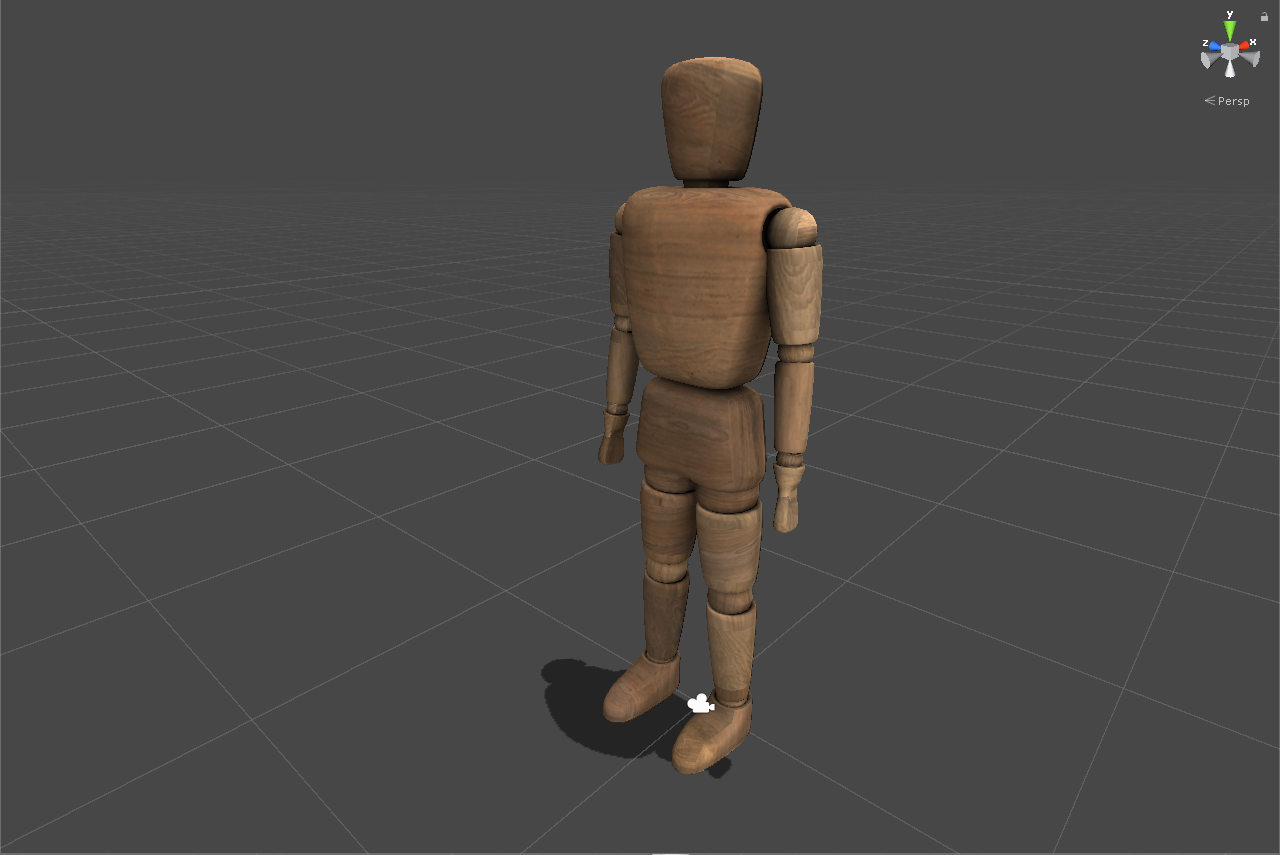Click the gray gizmo cone beneath the blue Z cone
This screenshot has width=1280, height=855.
coord(1209,59)
